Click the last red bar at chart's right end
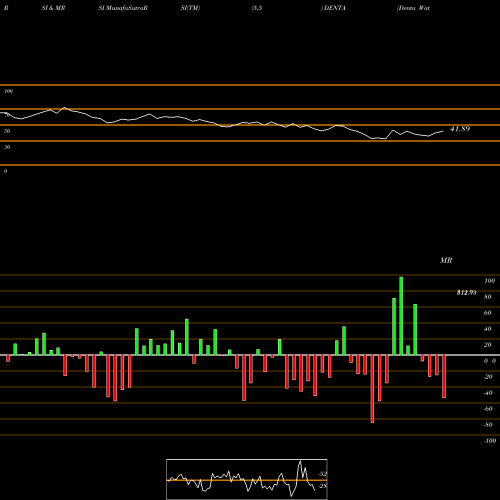Viewport: 500px width, 500px height. [x=444, y=377]
